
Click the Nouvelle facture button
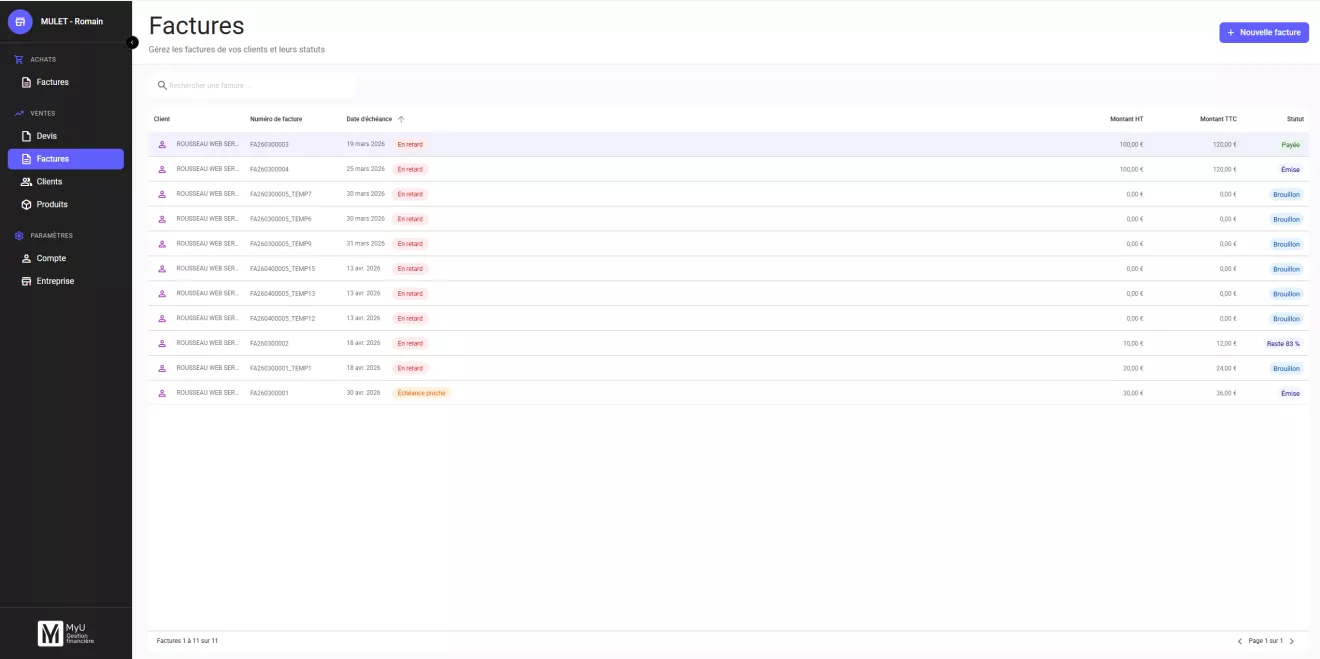tap(1264, 33)
